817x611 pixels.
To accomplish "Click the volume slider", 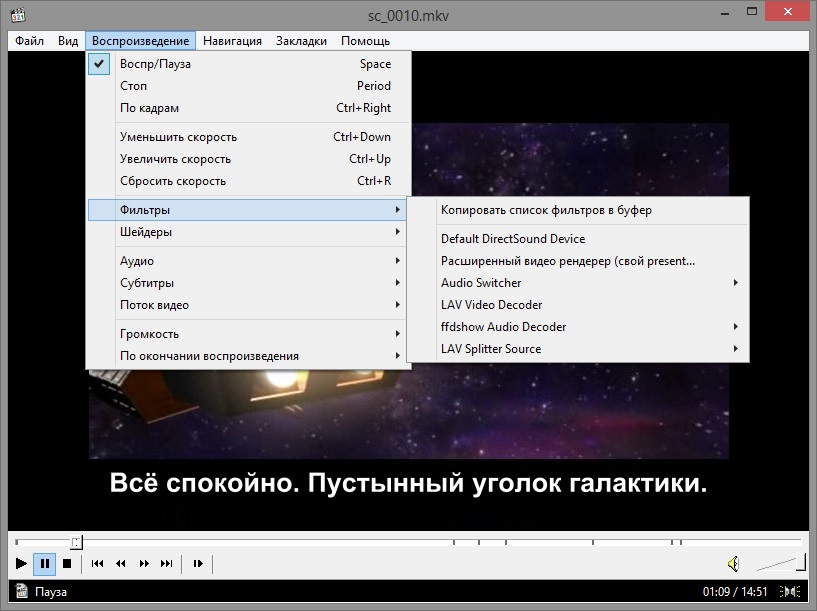I will coord(778,564).
